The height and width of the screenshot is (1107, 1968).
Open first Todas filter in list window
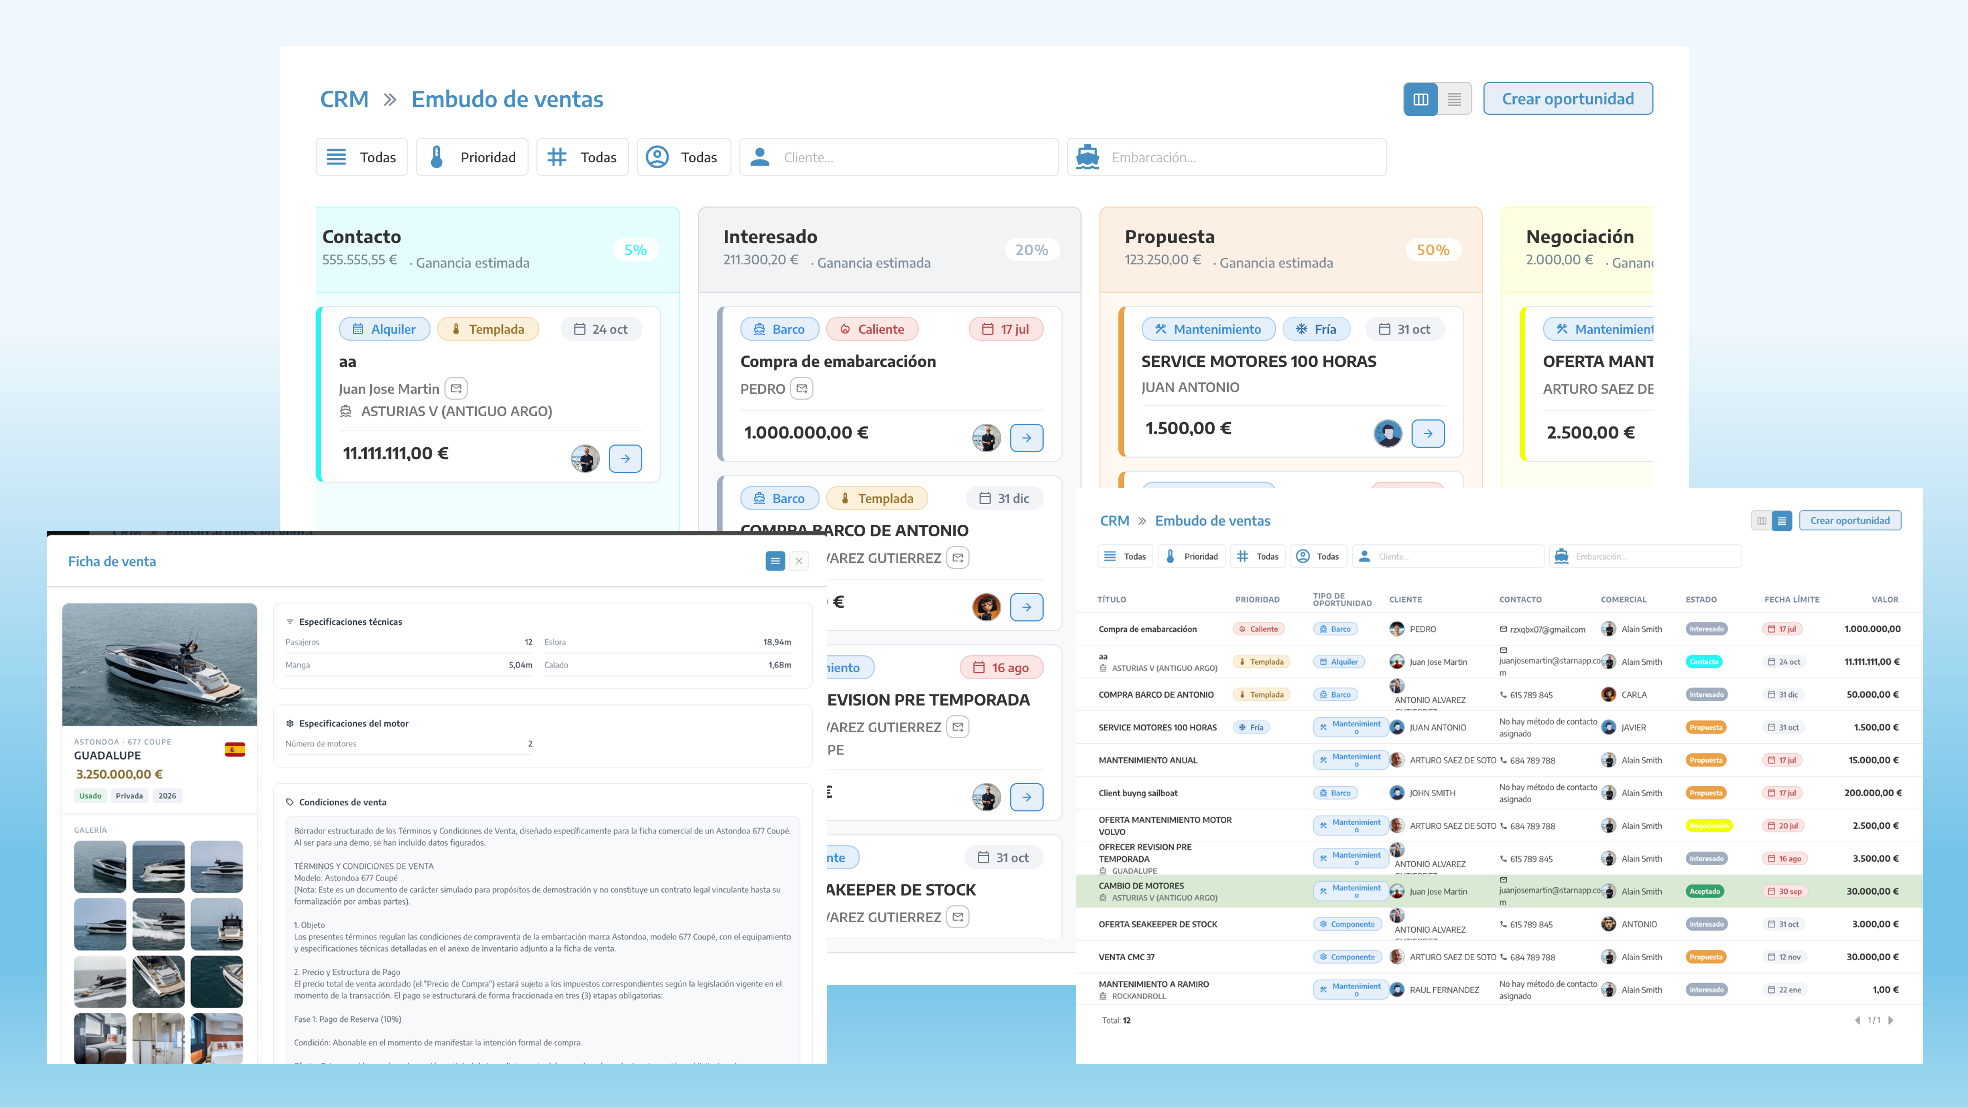click(1125, 556)
